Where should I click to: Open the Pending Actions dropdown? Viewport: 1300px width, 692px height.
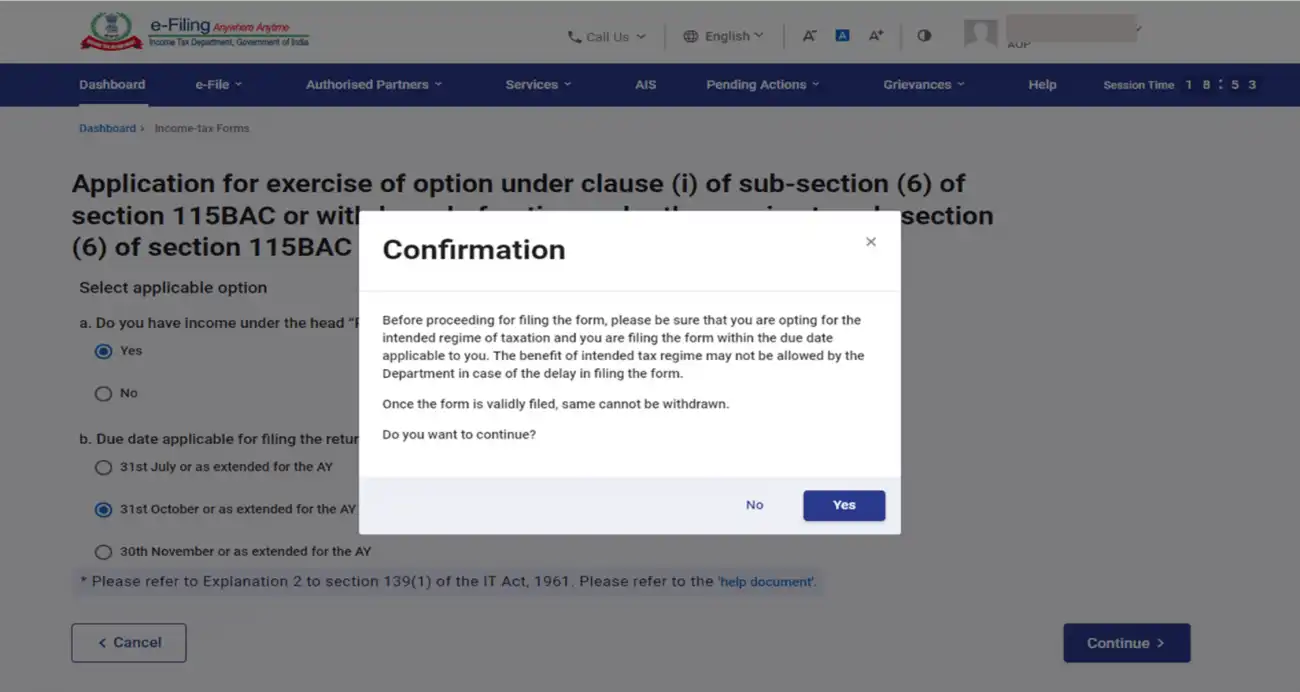click(762, 85)
